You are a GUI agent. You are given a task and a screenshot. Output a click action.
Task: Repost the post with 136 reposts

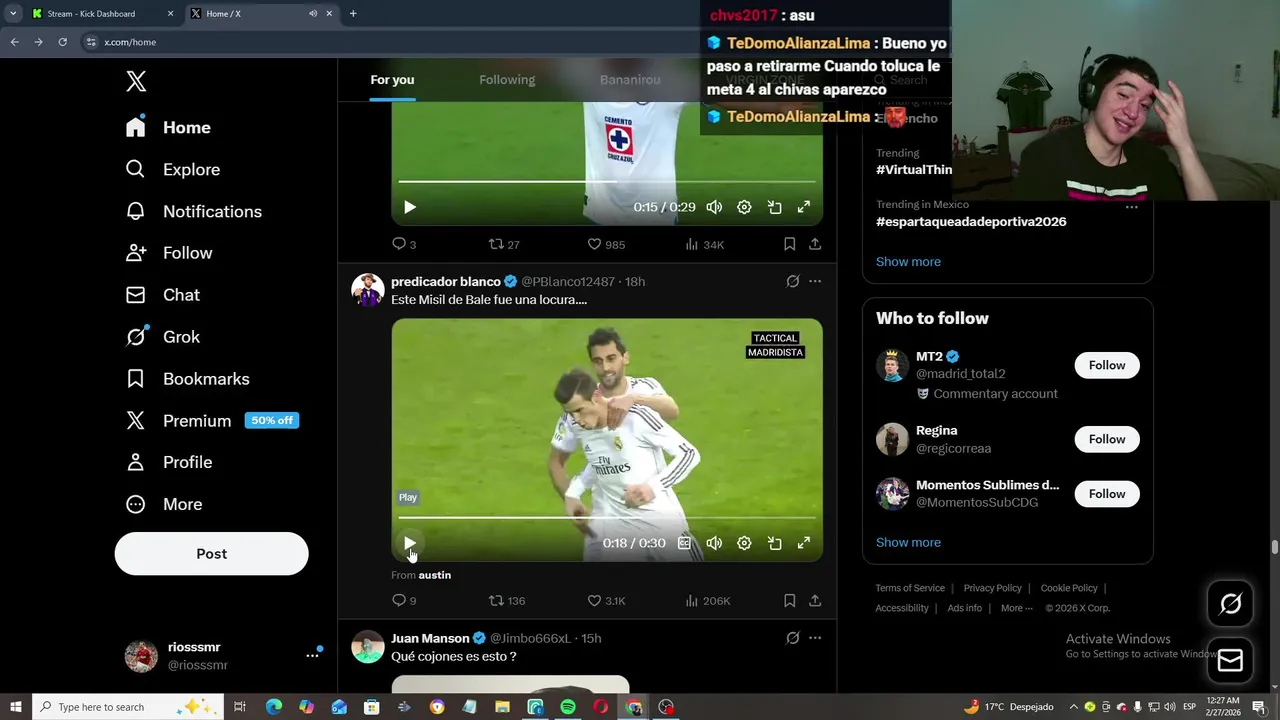[506, 600]
